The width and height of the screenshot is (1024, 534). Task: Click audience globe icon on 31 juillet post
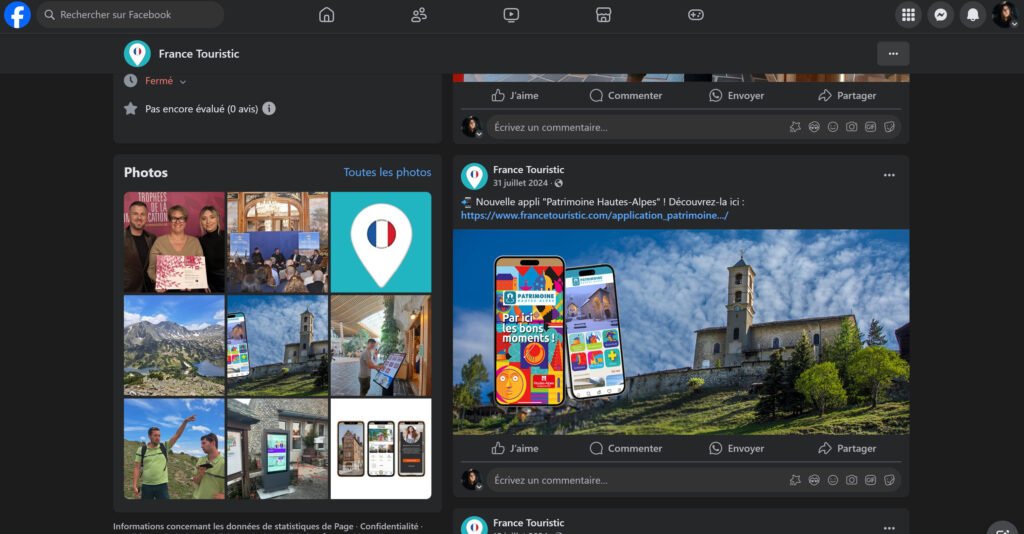(558, 183)
